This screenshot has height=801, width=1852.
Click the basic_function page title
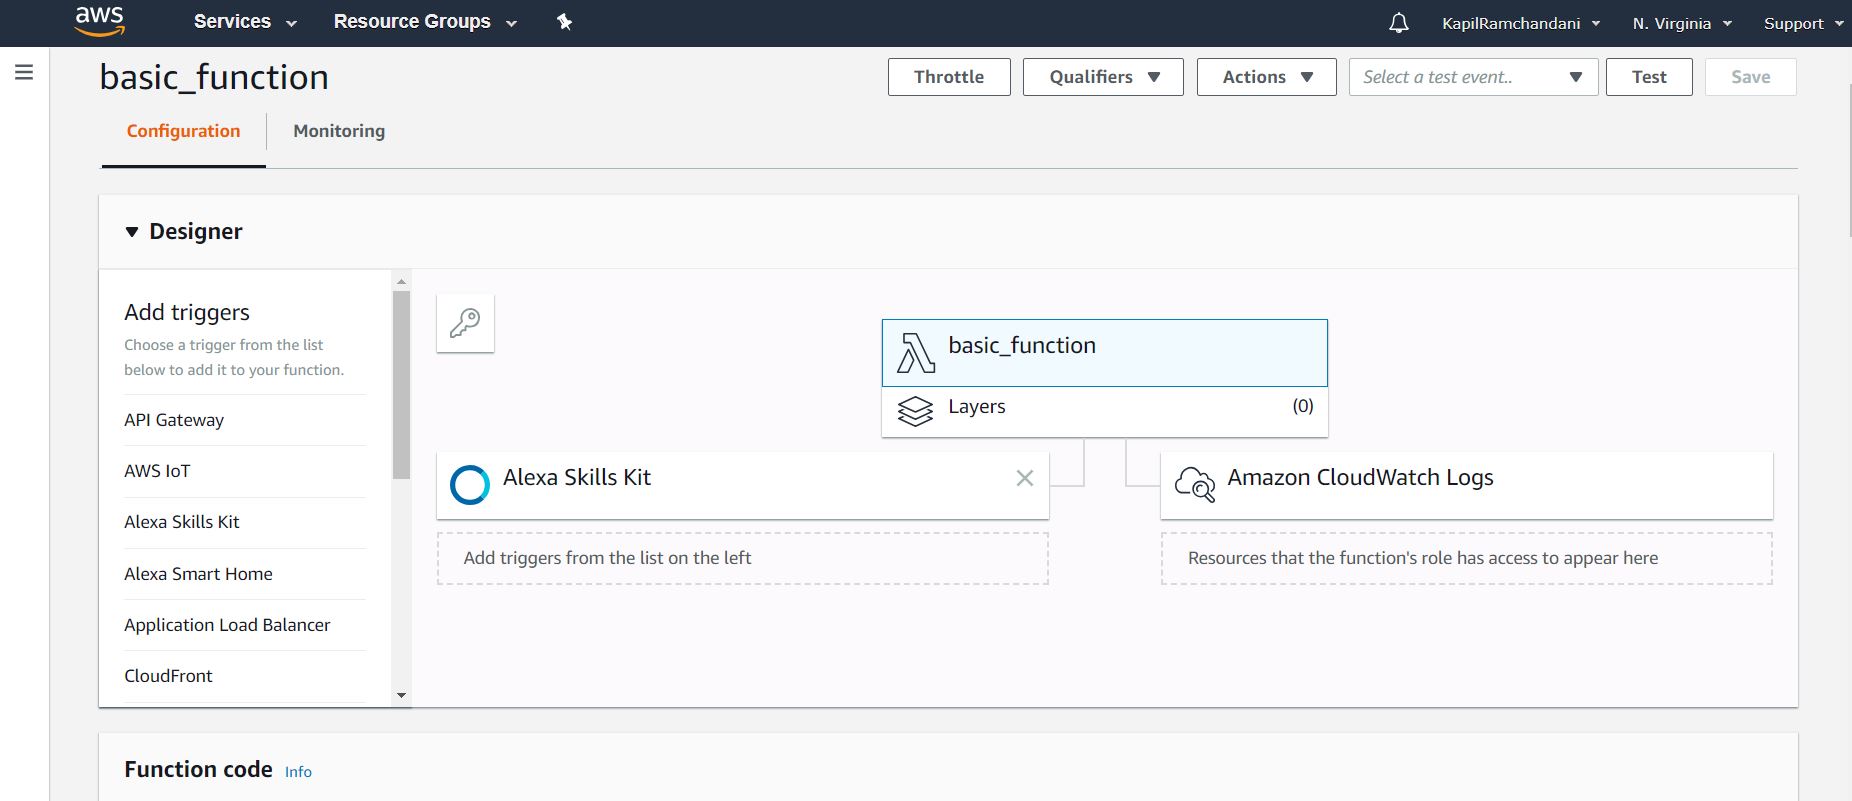(214, 78)
